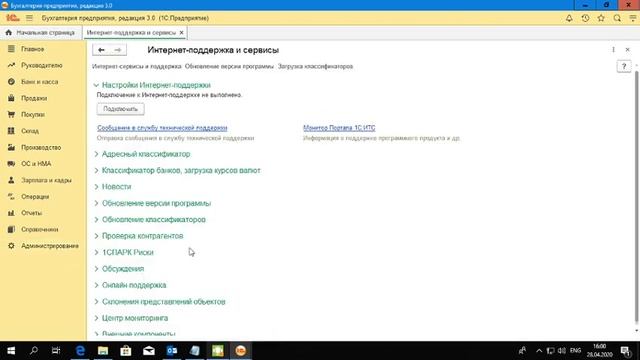Open taskbar clock showing 16:00
640x360 pixels.
(x=600, y=351)
